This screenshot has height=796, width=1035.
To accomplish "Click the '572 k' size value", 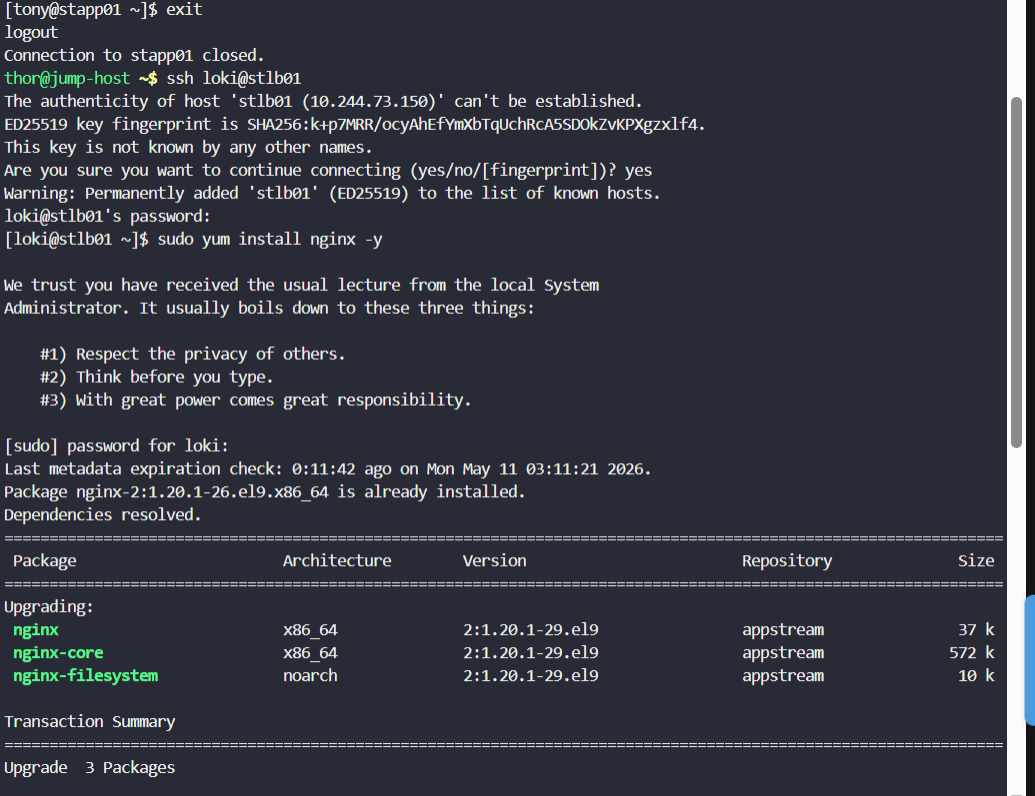I will tap(972, 653).
